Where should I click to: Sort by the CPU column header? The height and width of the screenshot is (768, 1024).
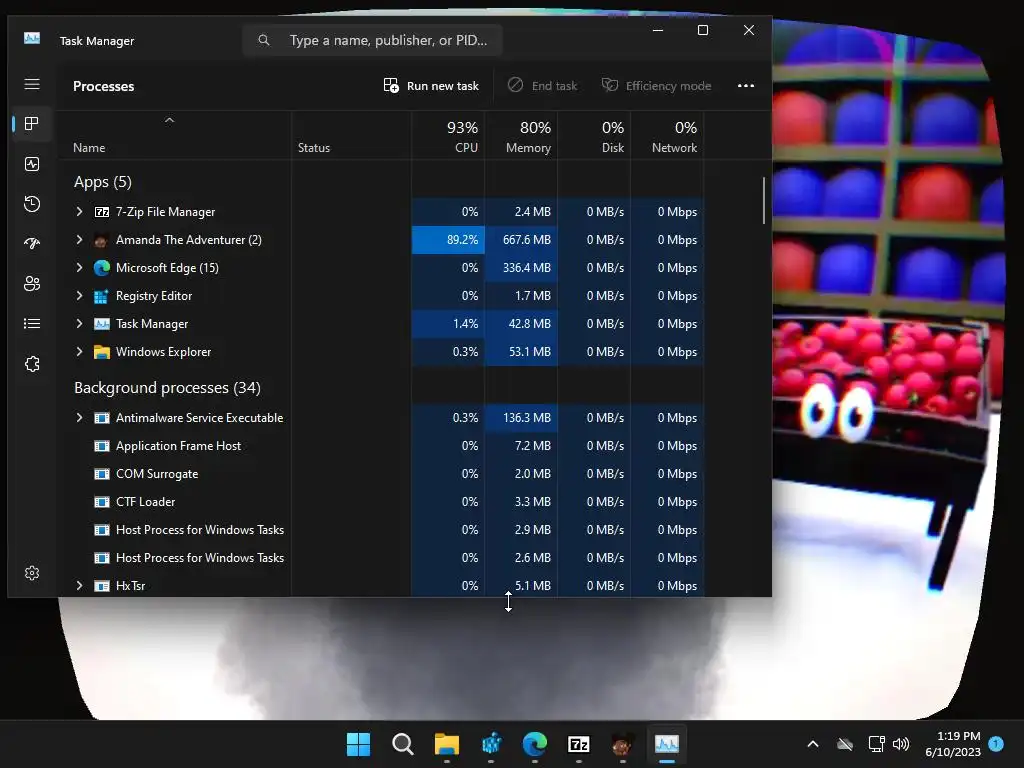click(x=449, y=136)
